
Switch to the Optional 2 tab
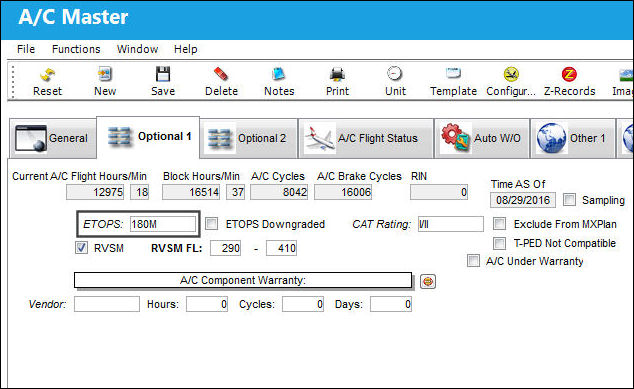pos(249,138)
